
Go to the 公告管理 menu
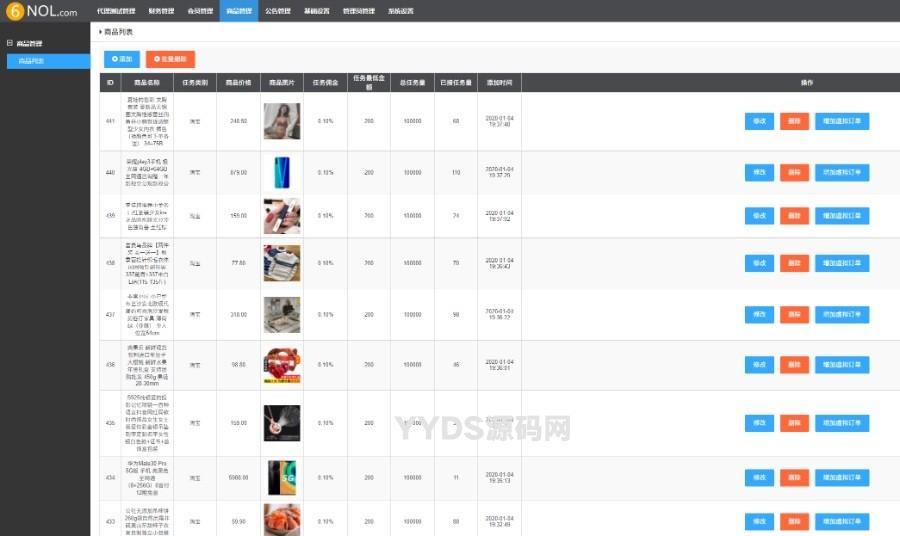278,11
